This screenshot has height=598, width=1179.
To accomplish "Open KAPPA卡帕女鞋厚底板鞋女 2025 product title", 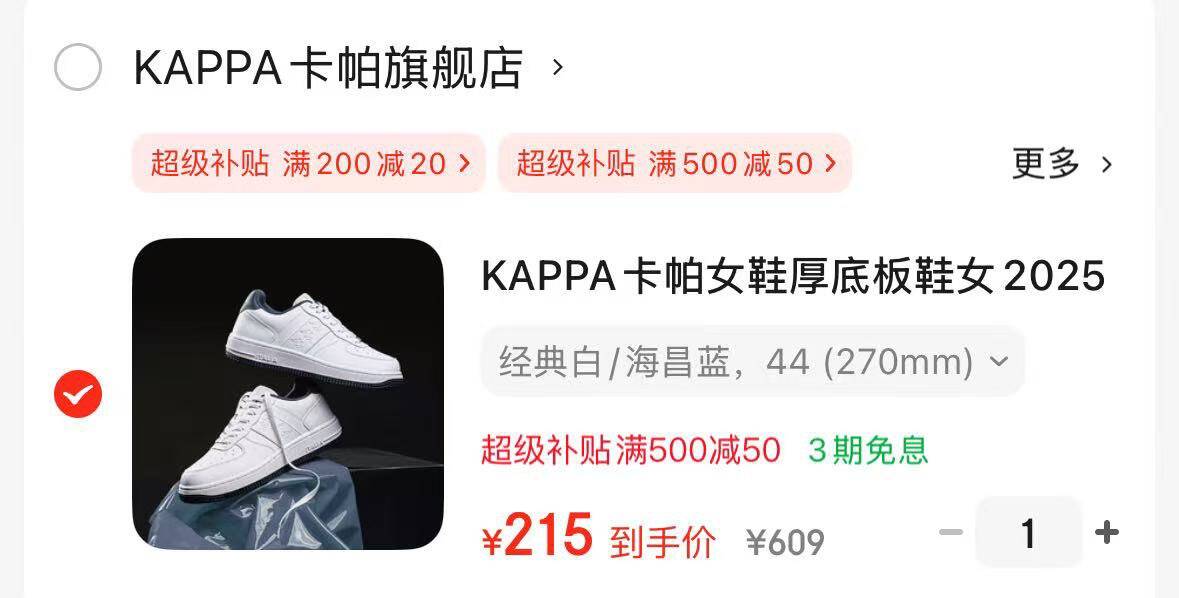I will pos(793,275).
